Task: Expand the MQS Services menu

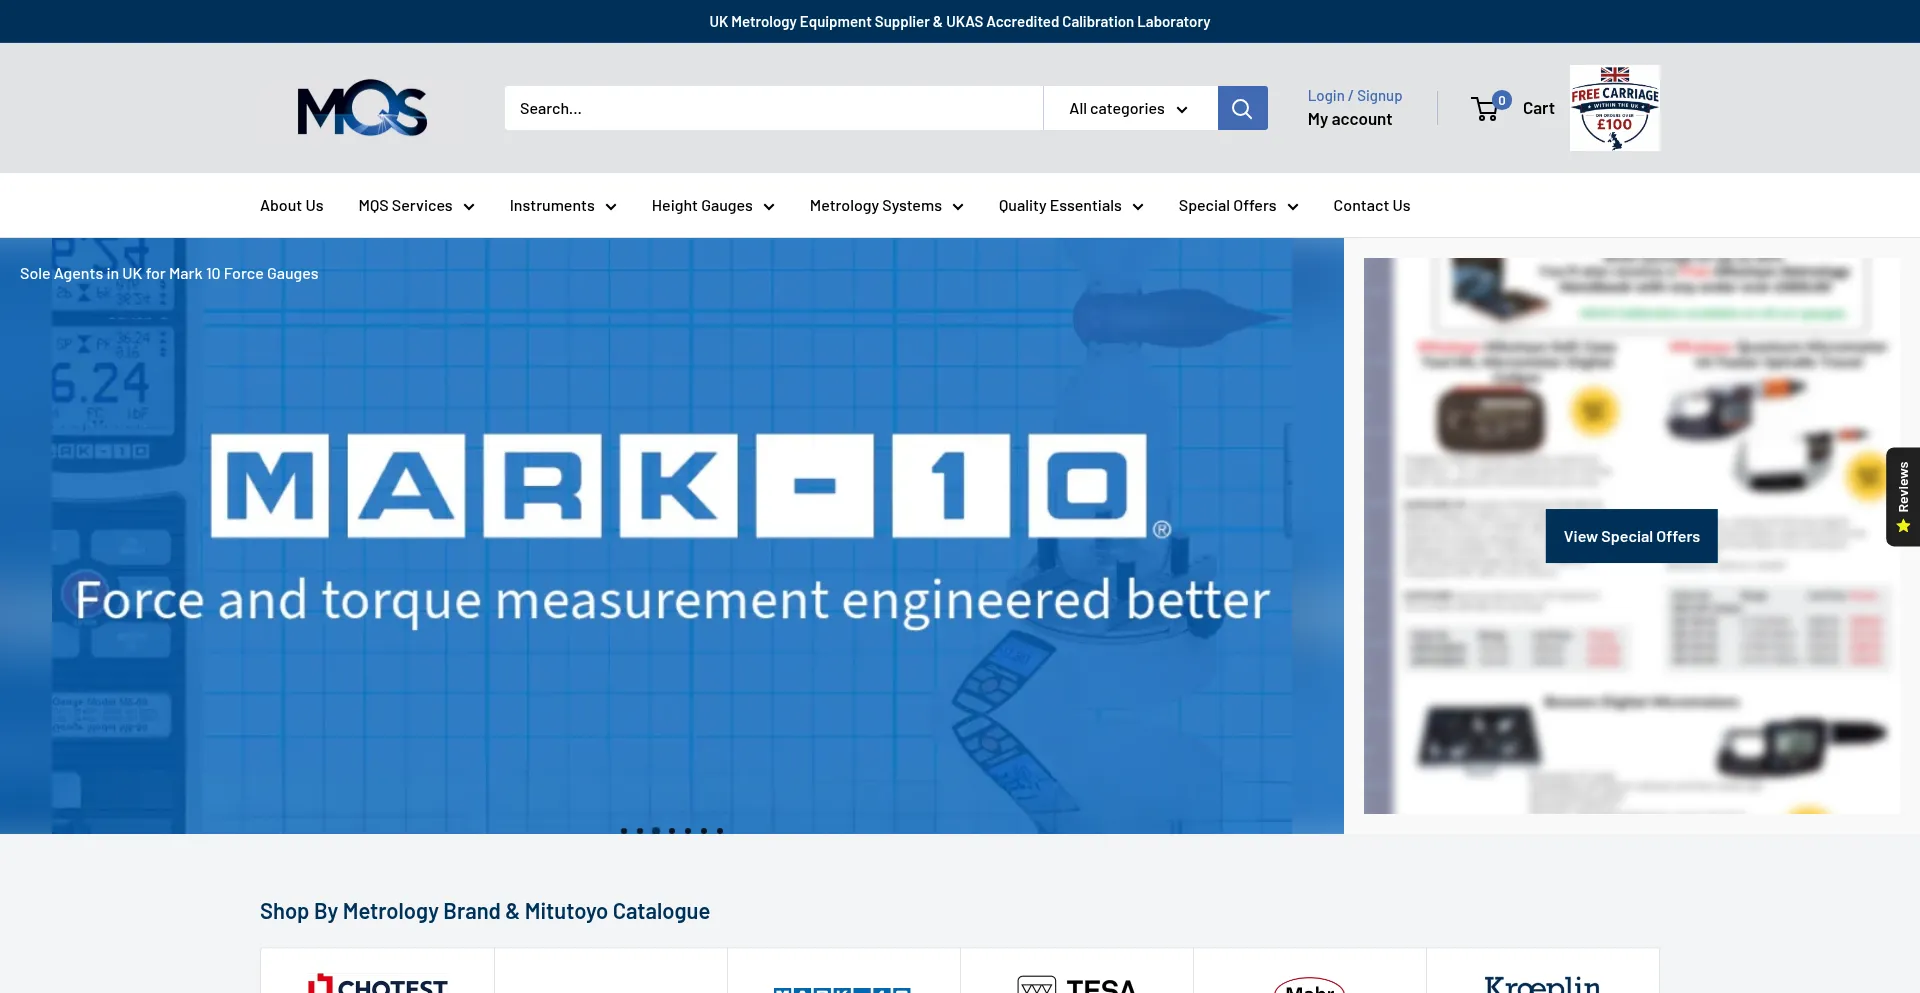Action: (416, 206)
